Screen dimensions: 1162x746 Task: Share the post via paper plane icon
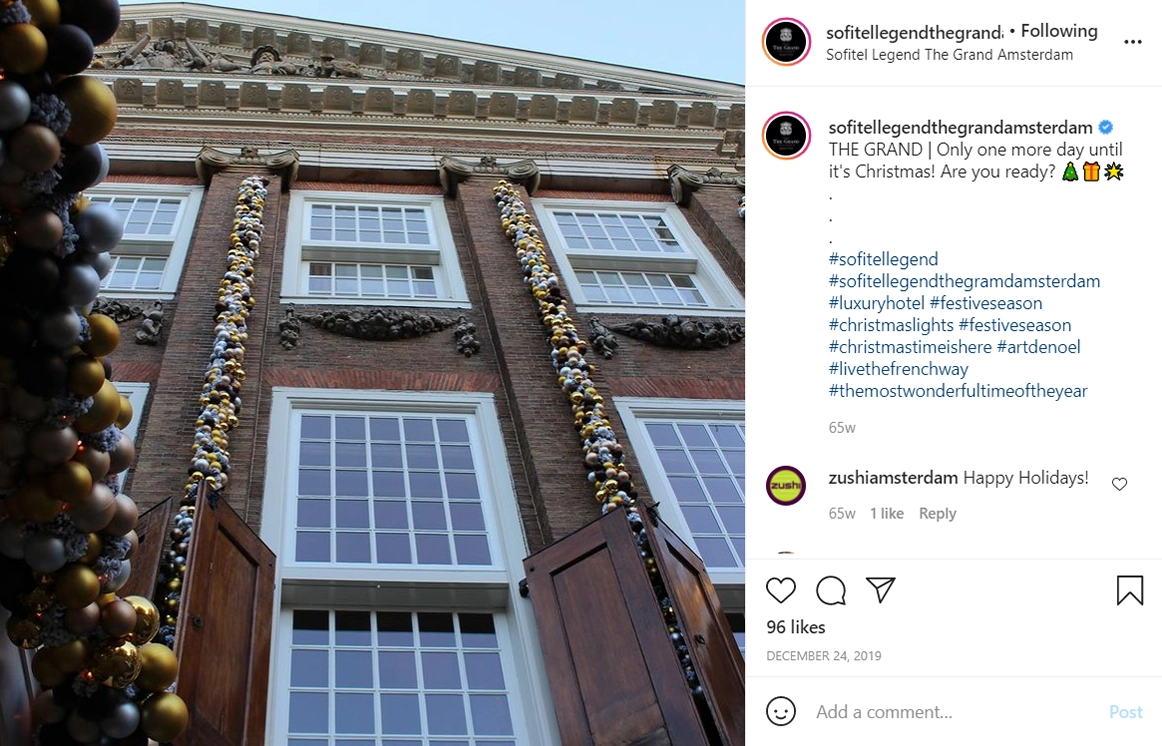[x=880, y=590]
